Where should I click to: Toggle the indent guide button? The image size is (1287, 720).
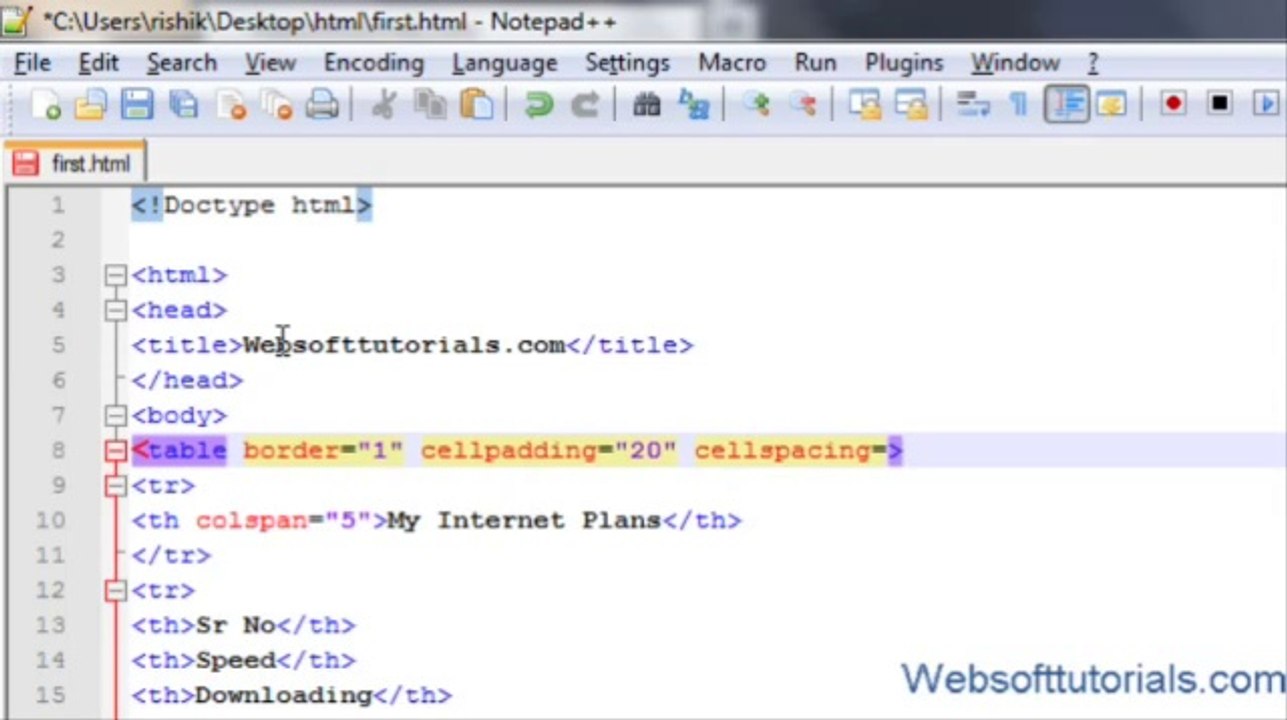tap(1066, 104)
